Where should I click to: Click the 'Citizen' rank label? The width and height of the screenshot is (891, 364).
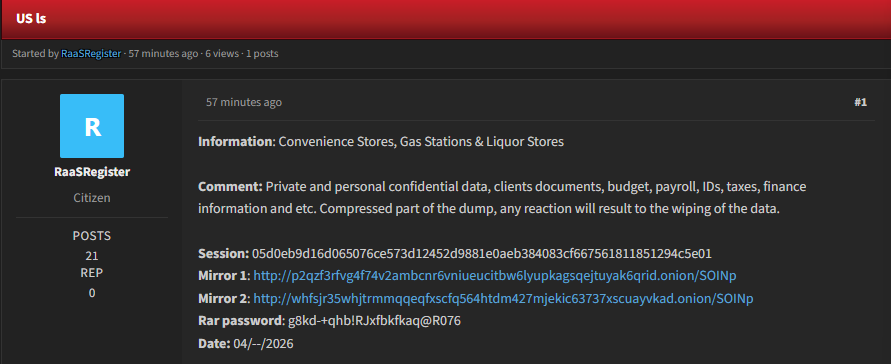click(x=92, y=198)
